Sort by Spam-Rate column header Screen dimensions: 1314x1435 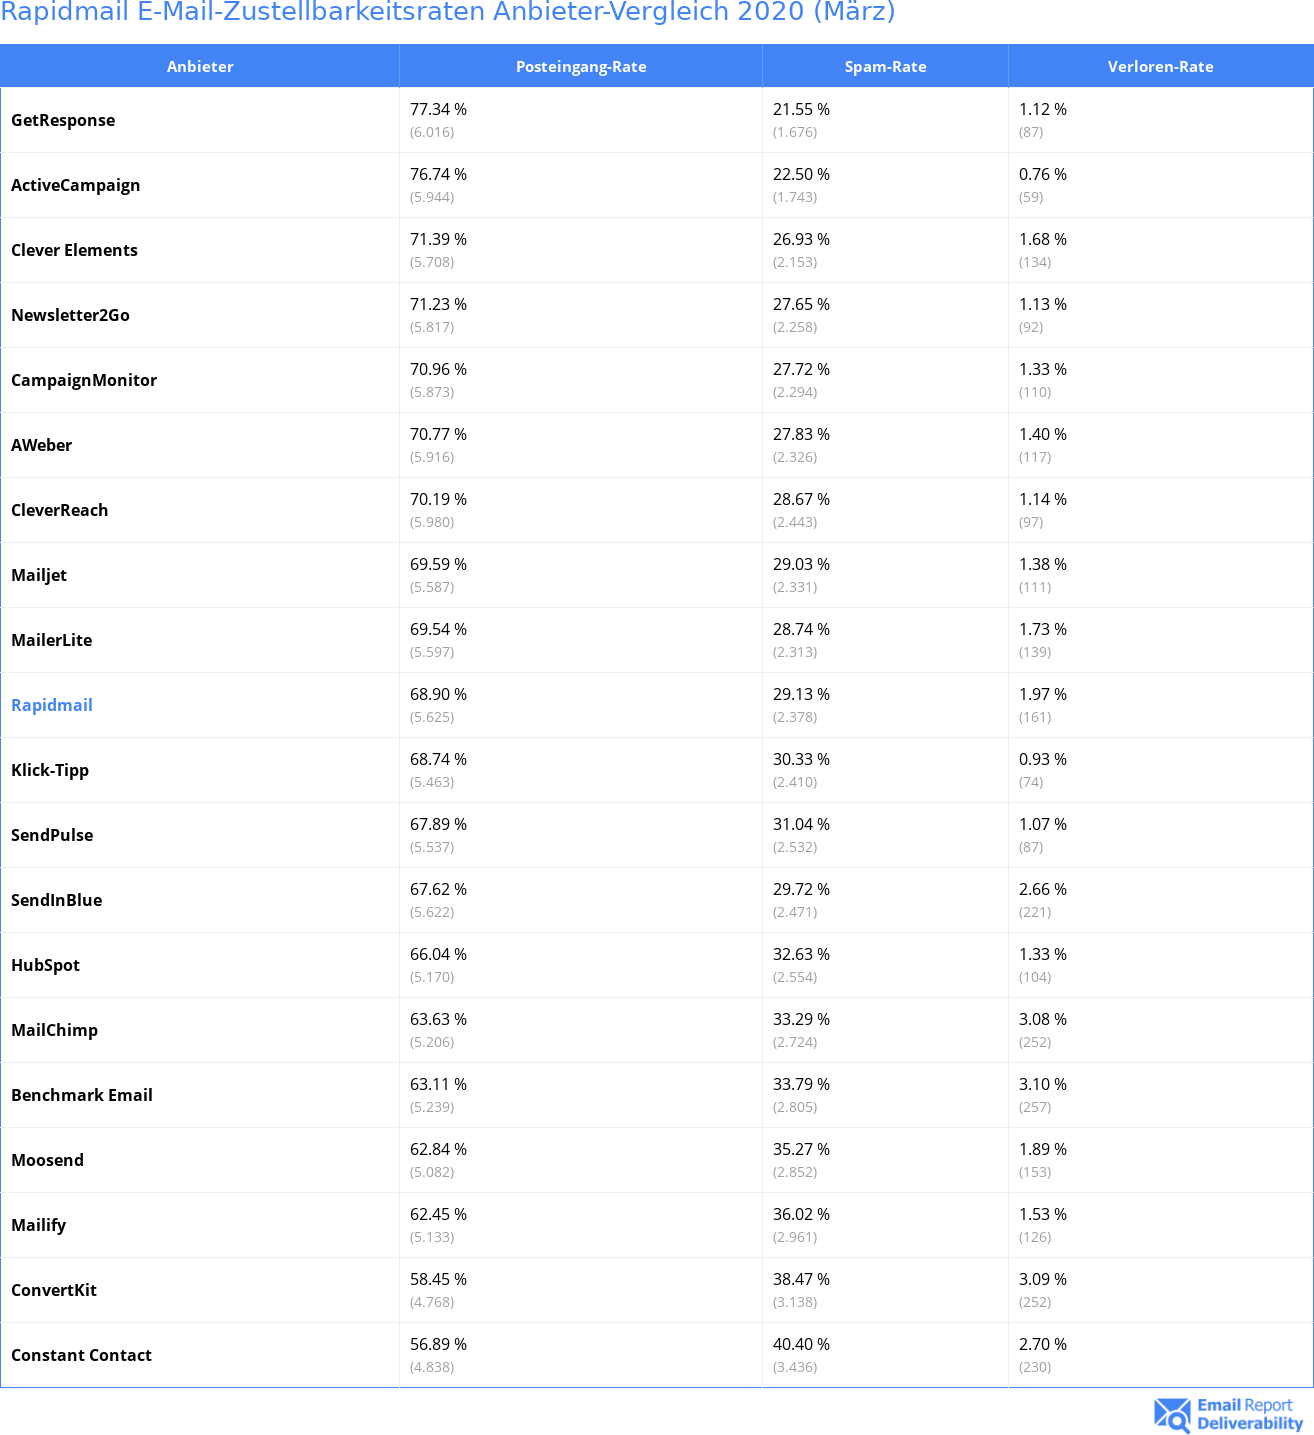(885, 67)
